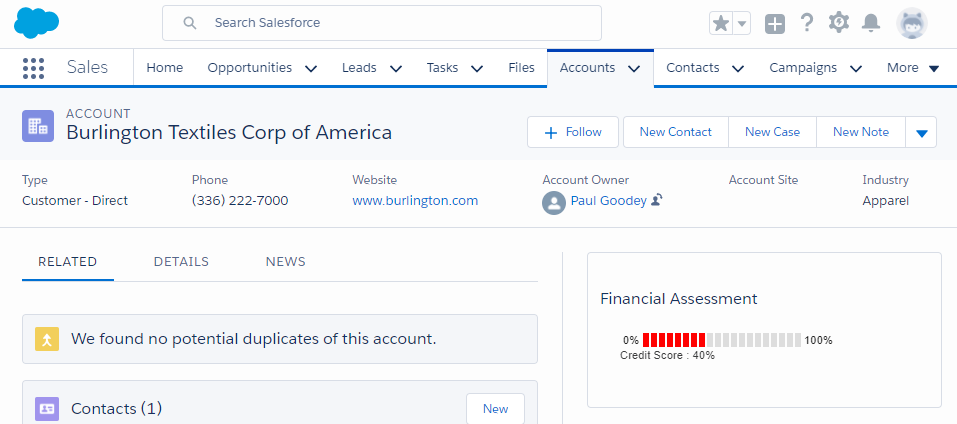957x424 pixels.
Task: Expand the Campaigns tab chevron
Action: [856, 68]
